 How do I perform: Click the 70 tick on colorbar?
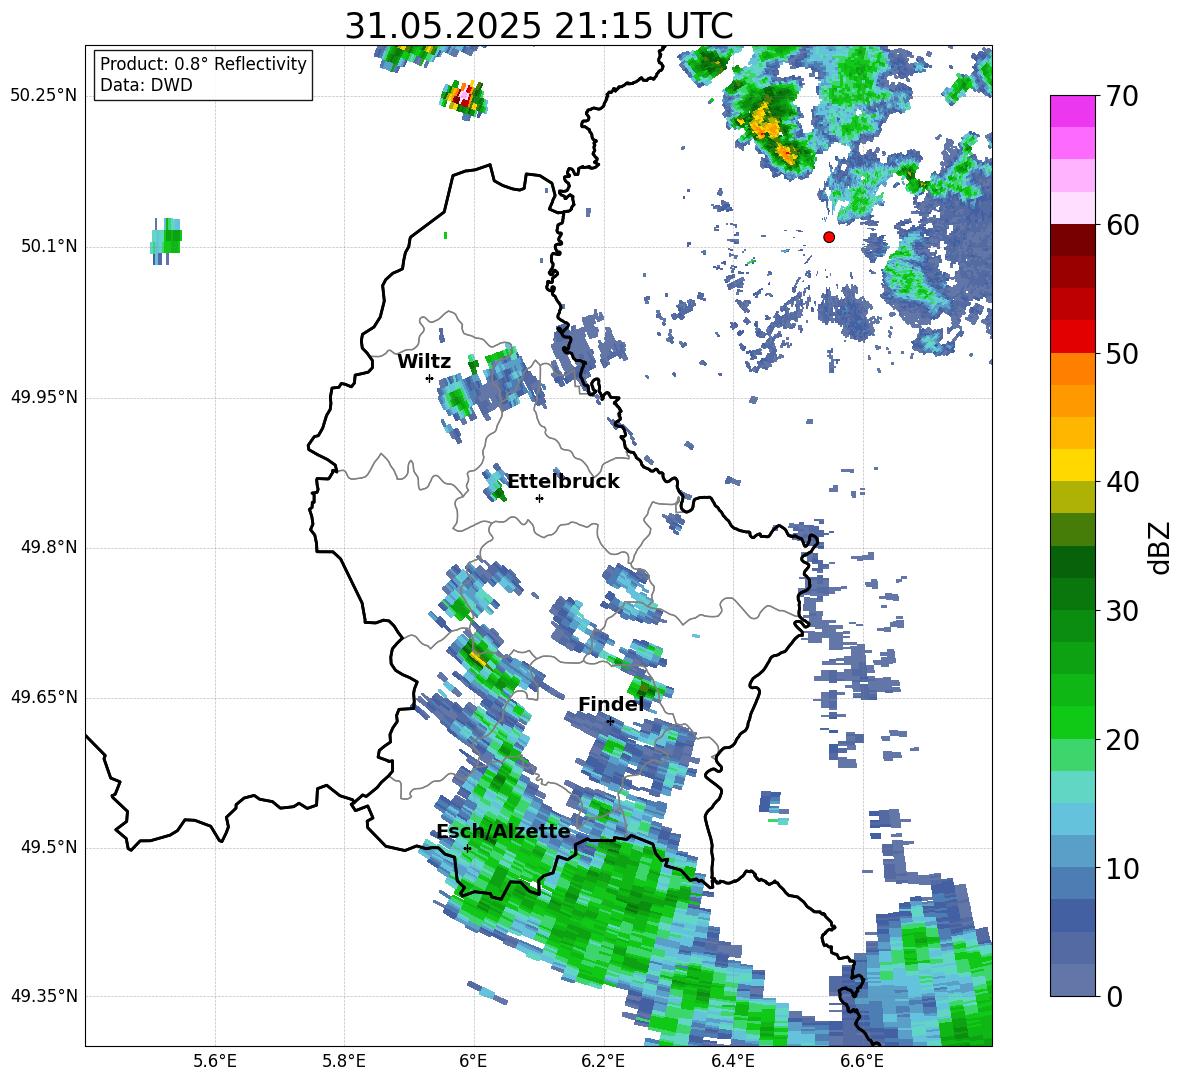1122,96
